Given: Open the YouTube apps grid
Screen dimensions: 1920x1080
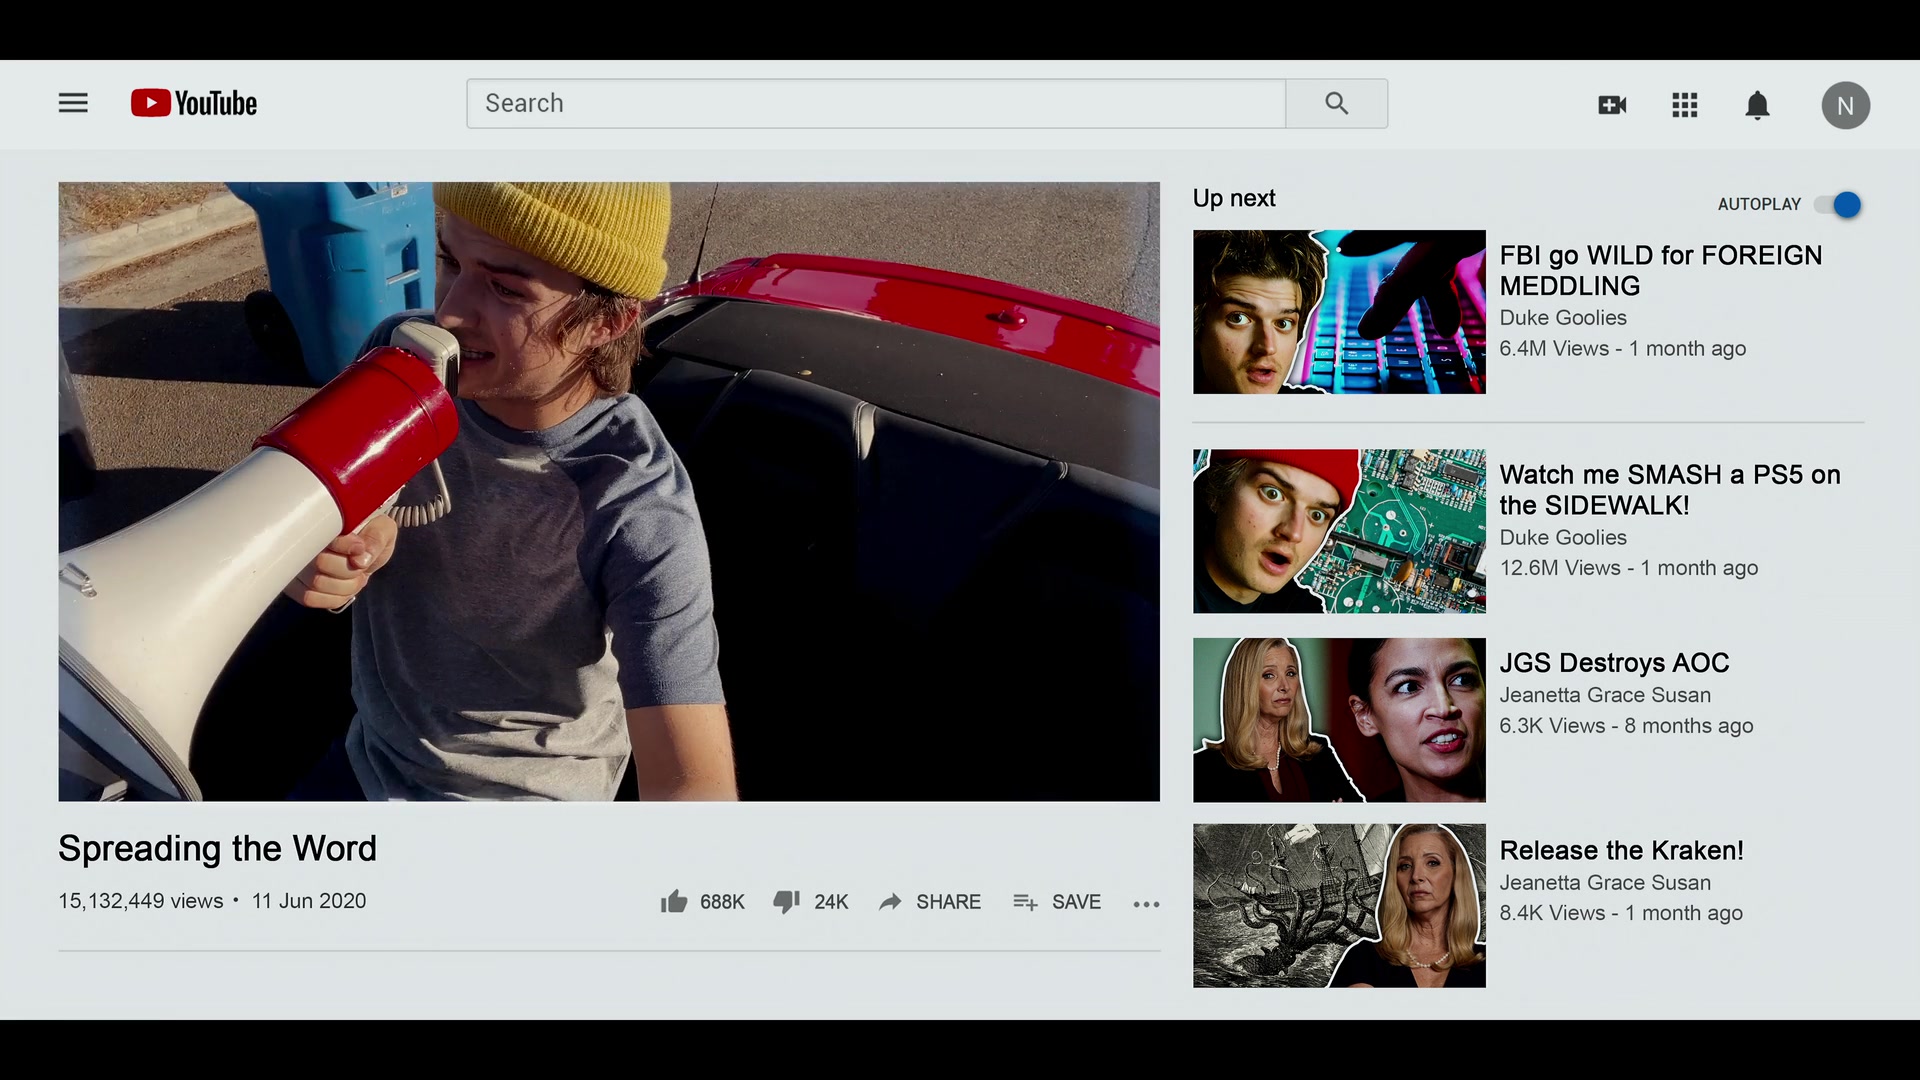Looking at the screenshot, I should 1685,105.
